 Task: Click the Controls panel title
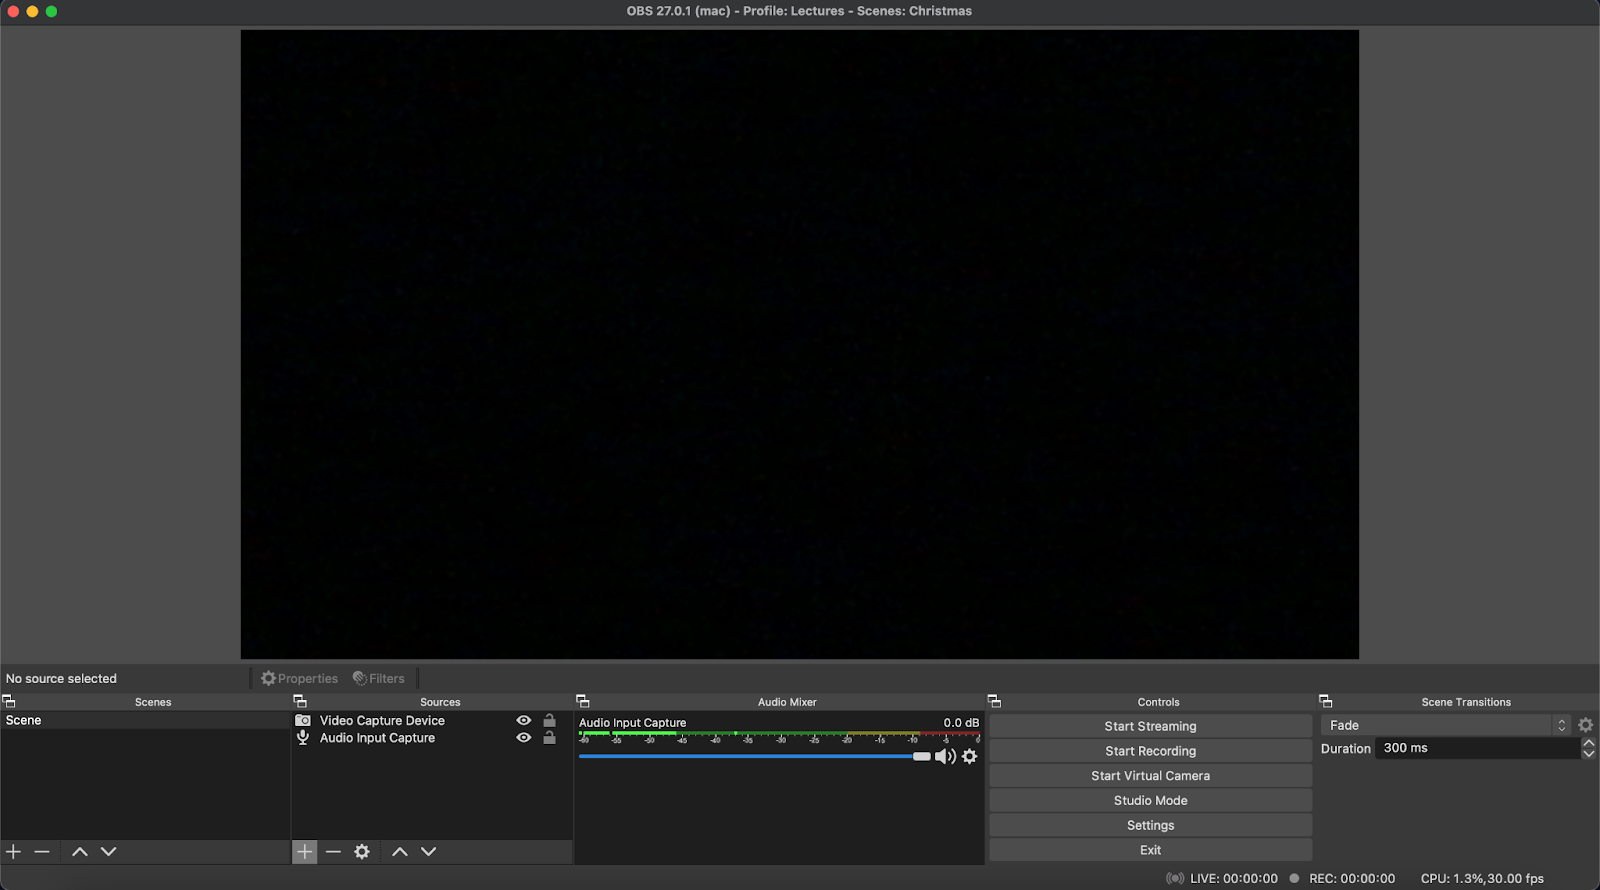pos(1158,702)
